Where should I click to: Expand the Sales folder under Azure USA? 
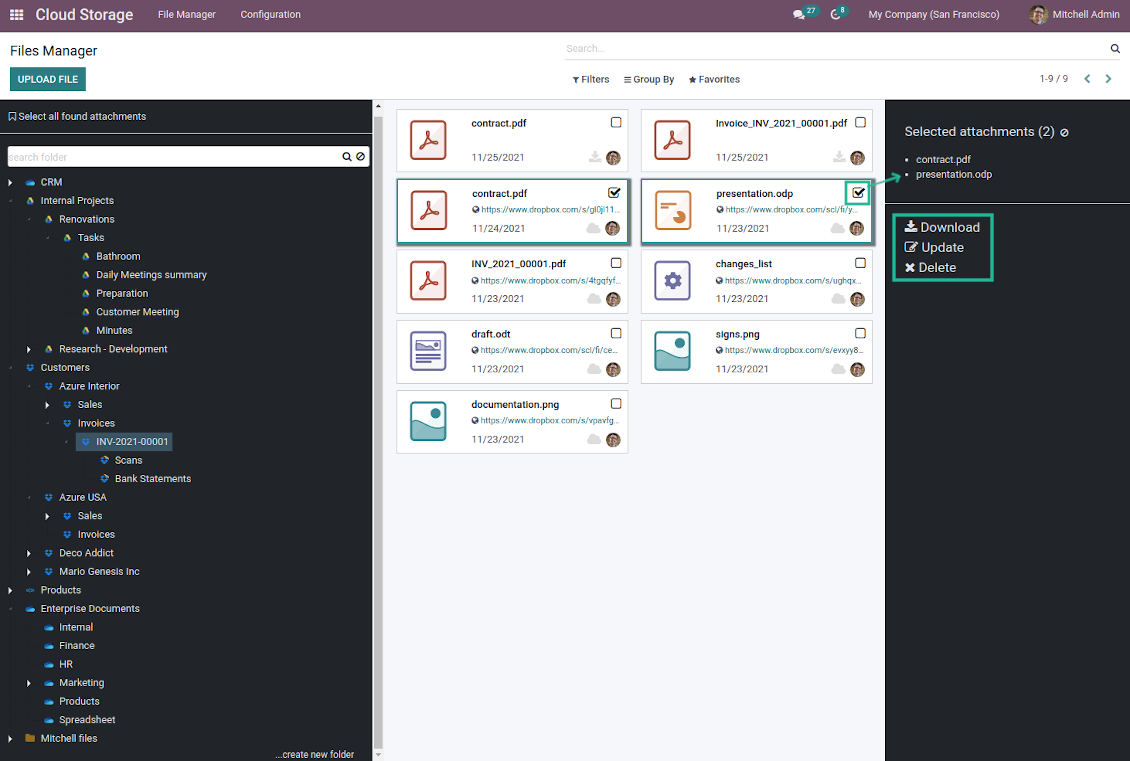tap(48, 516)
